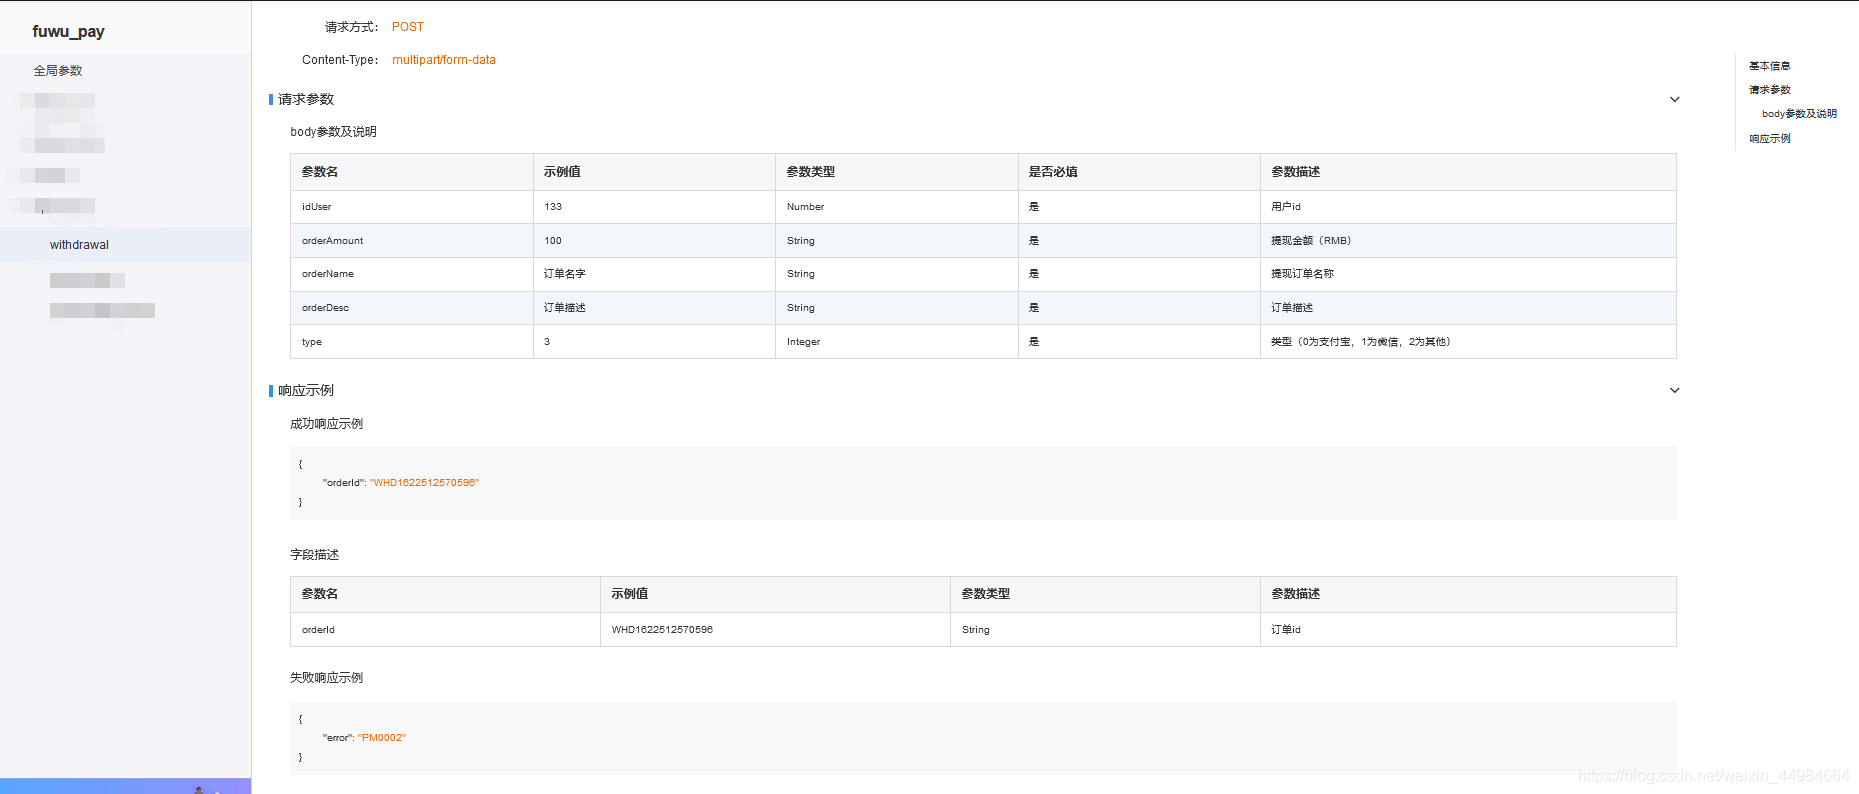This screenshot has height=794, width=1859.
Task: Select the orderDesc parameter cell
Action: pyautogui.click(x=411, y=308)
